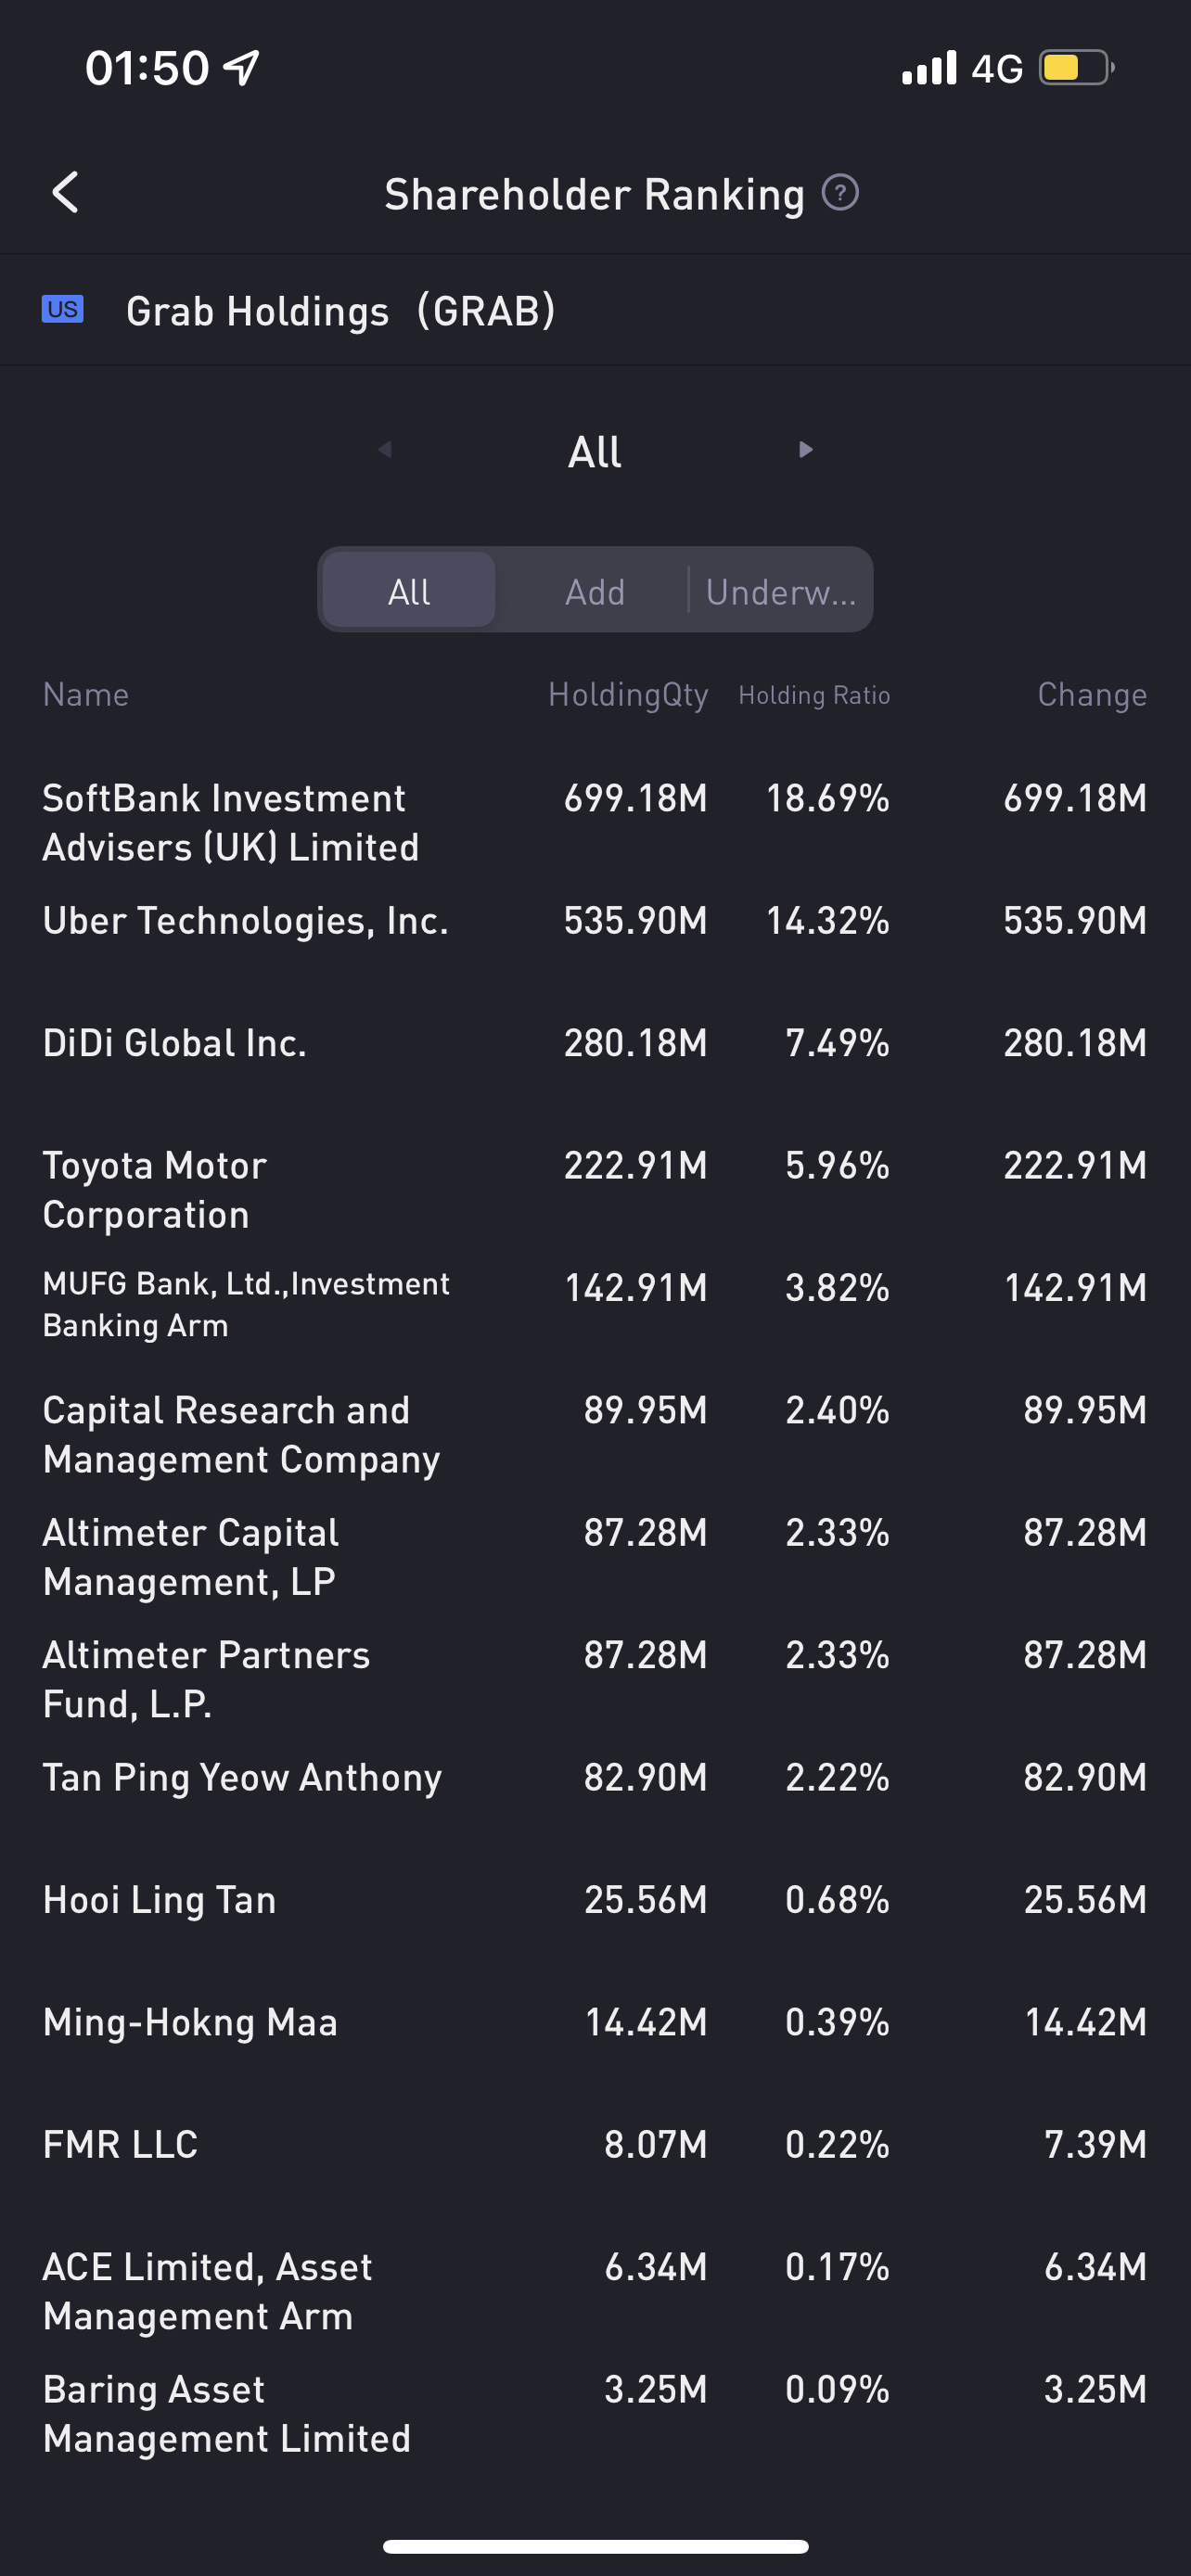Tap the Grab Holdings (GRAB) stock title

click(340, 311)
